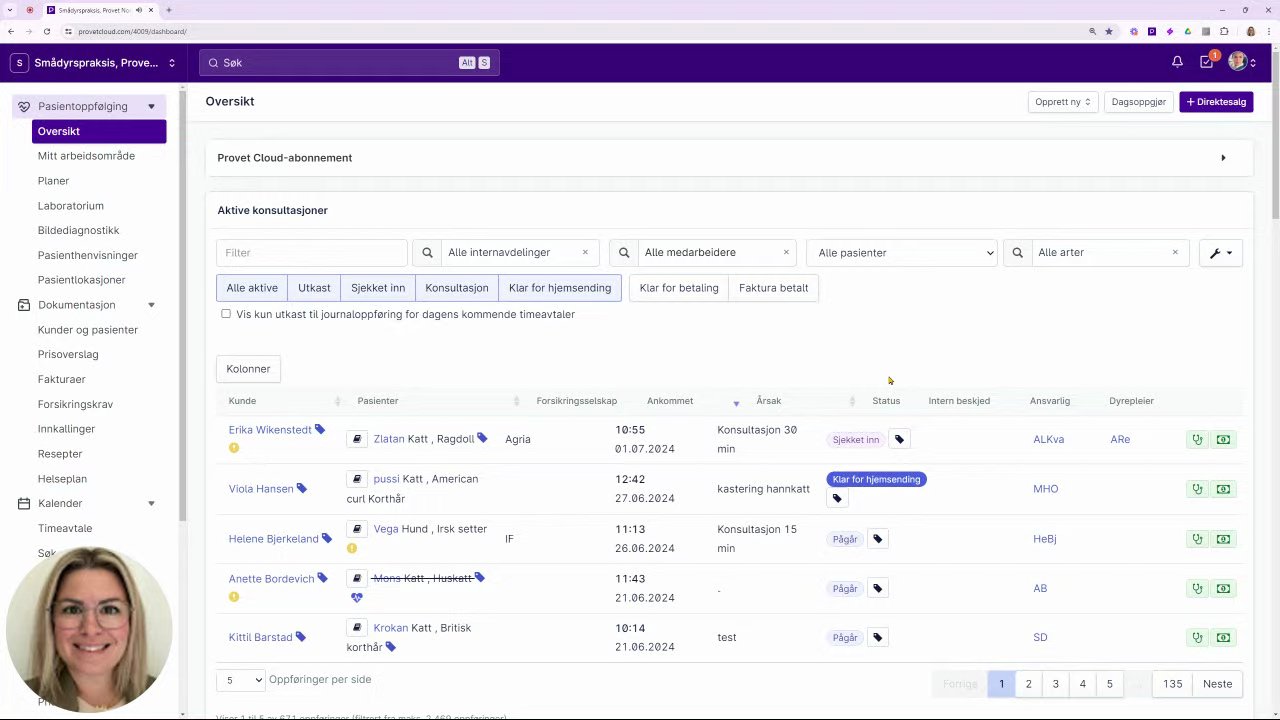Select the Faktura betalt filter tab
The width and height of the screenshot is (1280, 720).
pyautogui.click(x=773, y=288)
